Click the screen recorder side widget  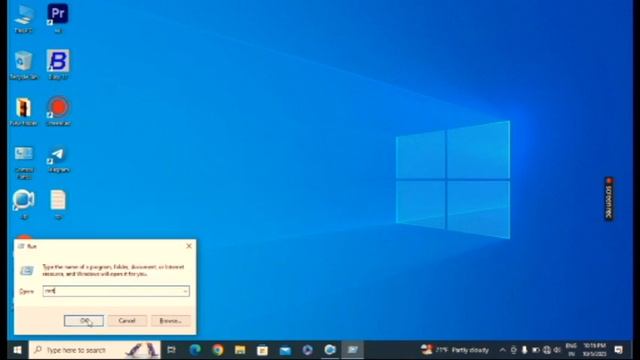609,199
